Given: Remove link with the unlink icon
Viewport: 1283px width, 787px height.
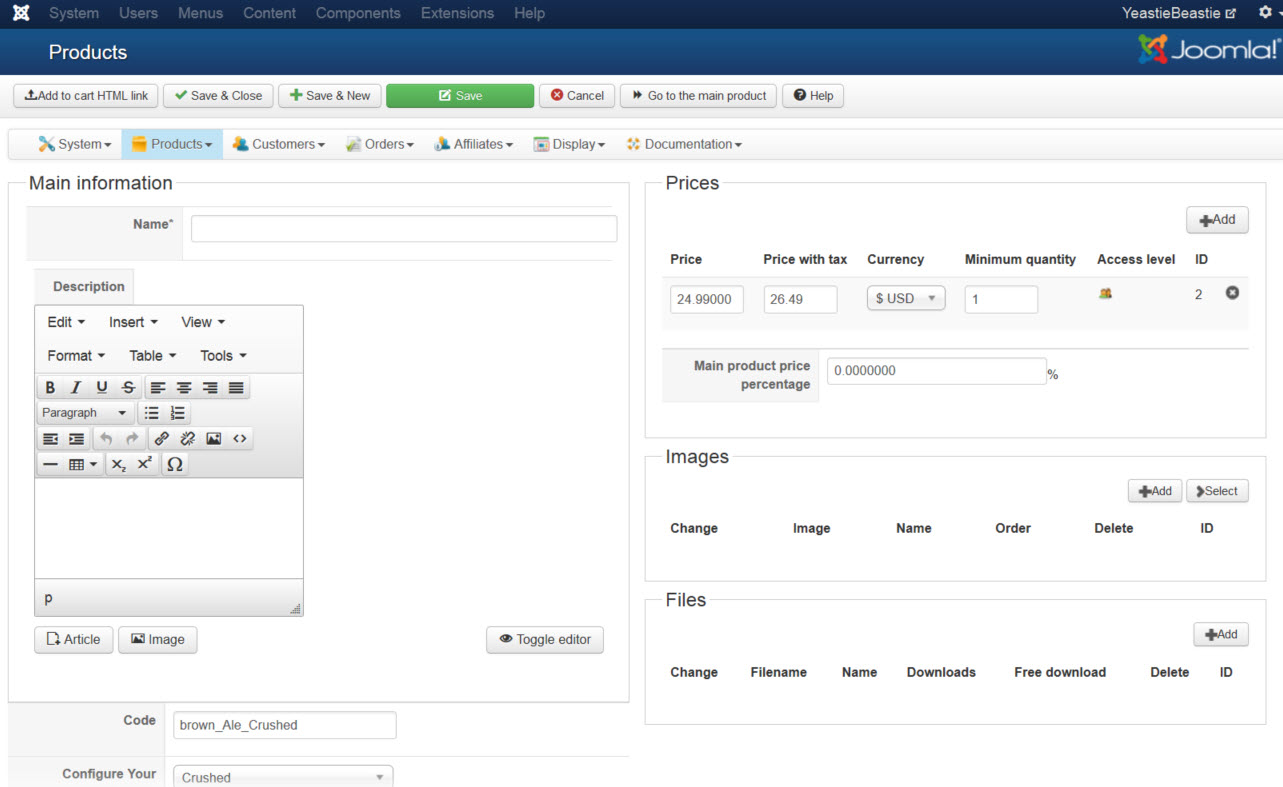Looking at the screenshot, I should [187, 439].
